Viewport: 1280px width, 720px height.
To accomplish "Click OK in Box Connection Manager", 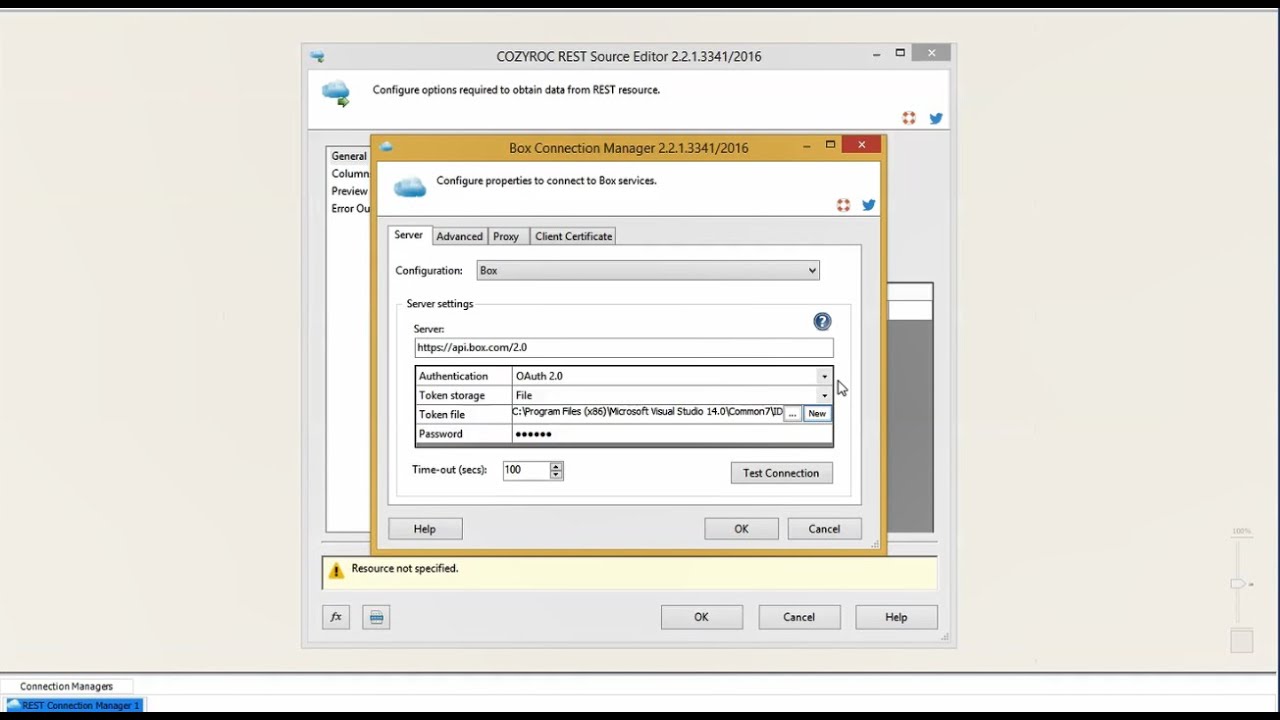I will click(741, 529).
